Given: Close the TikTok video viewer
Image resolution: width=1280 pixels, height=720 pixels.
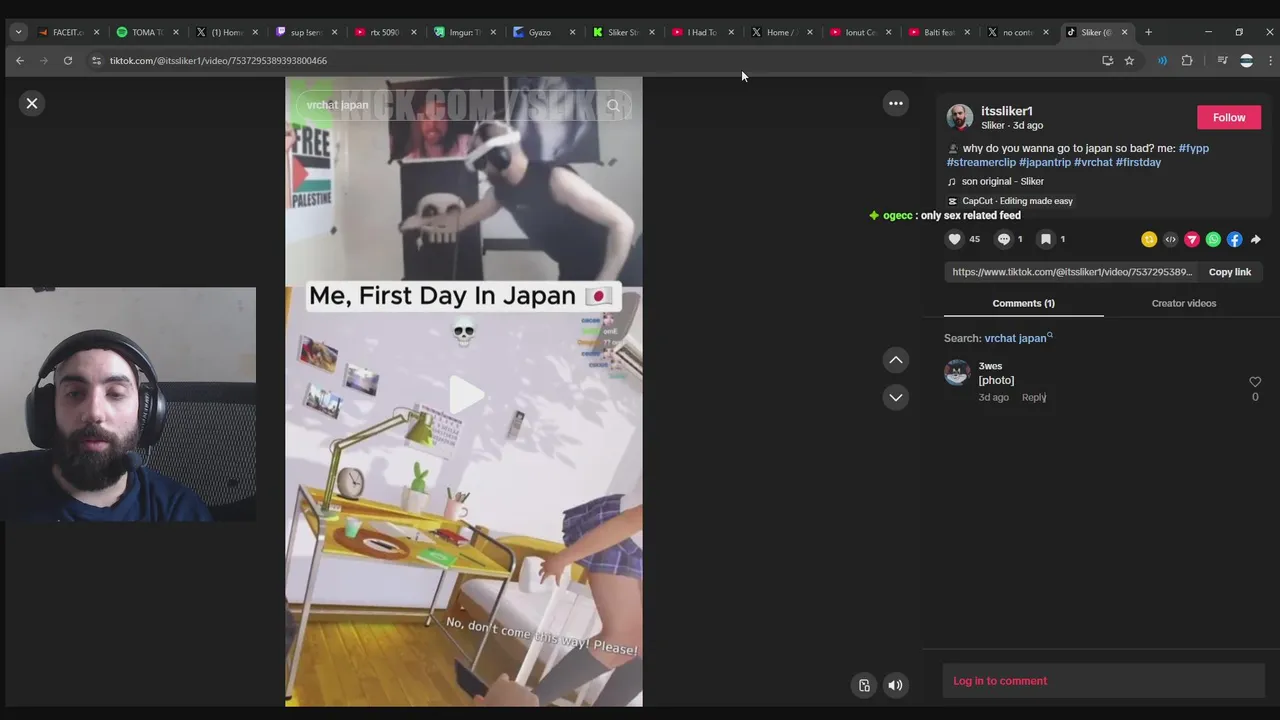Looking at the screenshot, I should [32, 103].
